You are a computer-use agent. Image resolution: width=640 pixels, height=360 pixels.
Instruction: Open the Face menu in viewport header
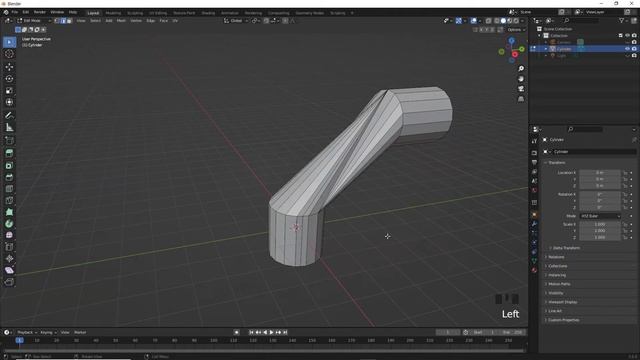coord(164,20)
